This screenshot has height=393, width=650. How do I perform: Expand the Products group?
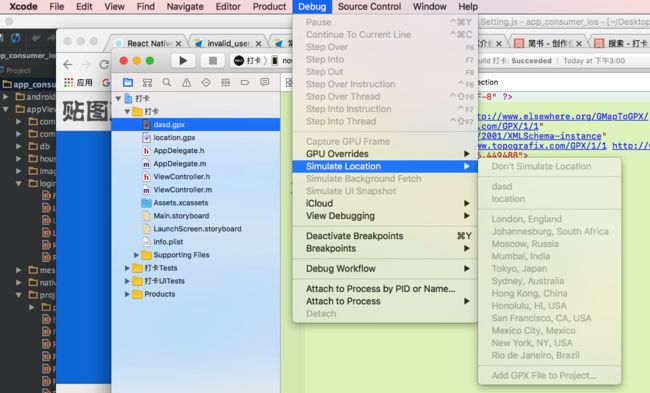(127, 294)
